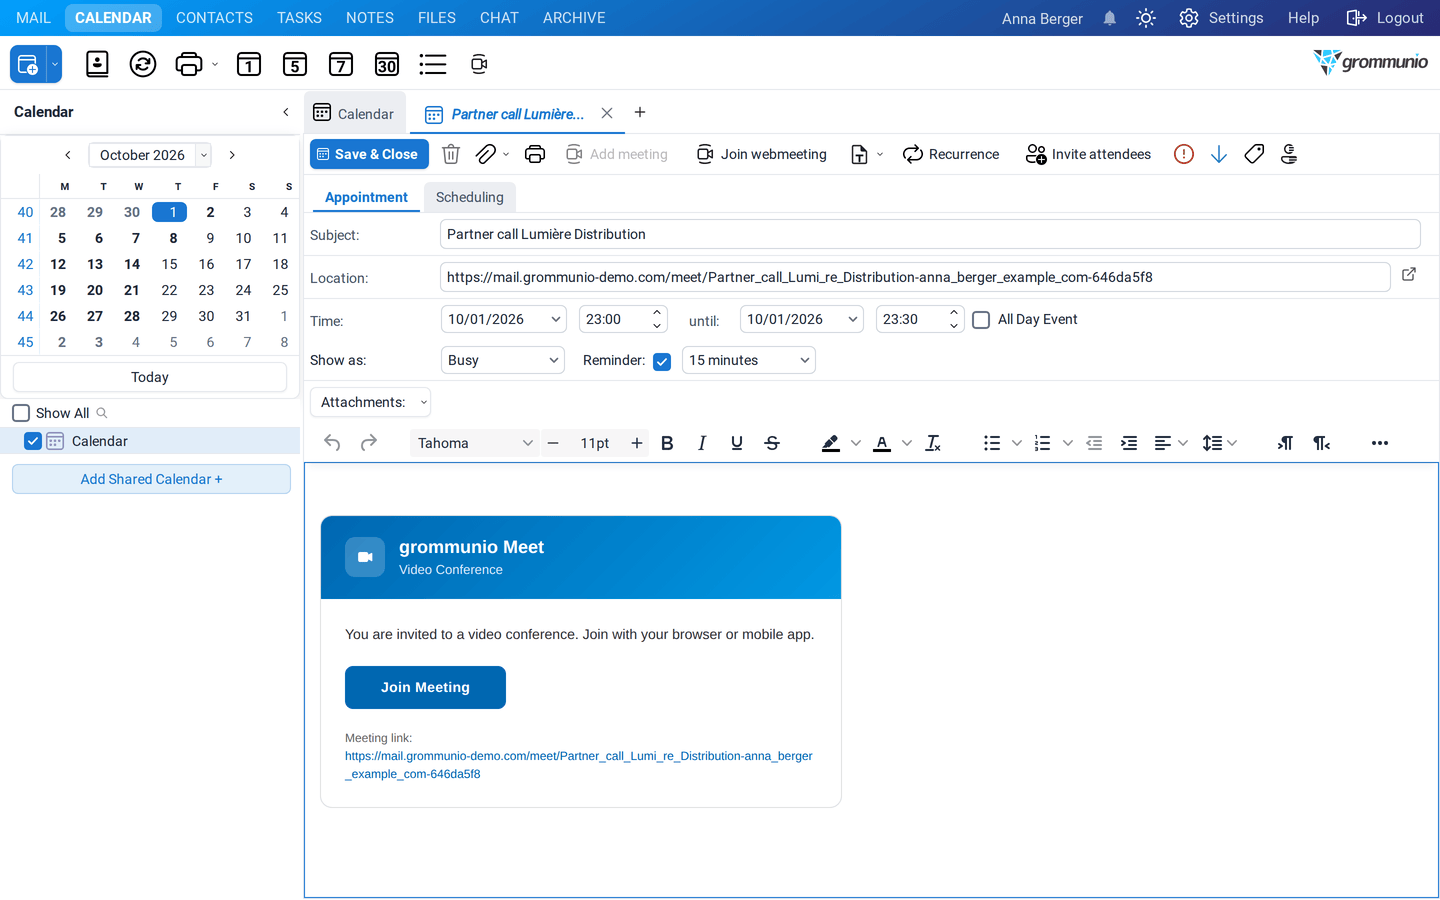Switch to the Calendar tab
The image size is (1440, 900).
click(354, 113)
